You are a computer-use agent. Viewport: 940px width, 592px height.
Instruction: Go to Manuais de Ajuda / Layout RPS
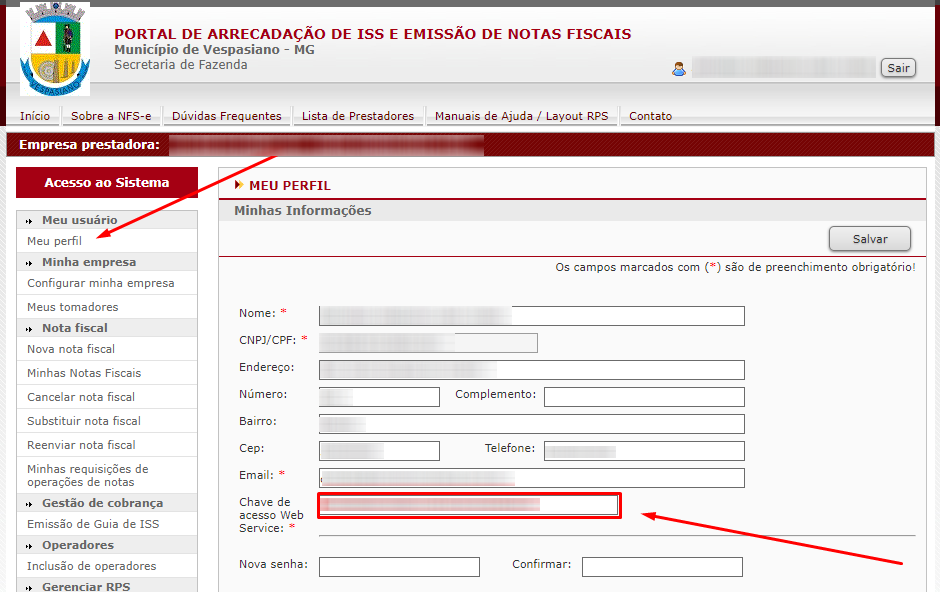pyautogui.click(x=522, y=116)
